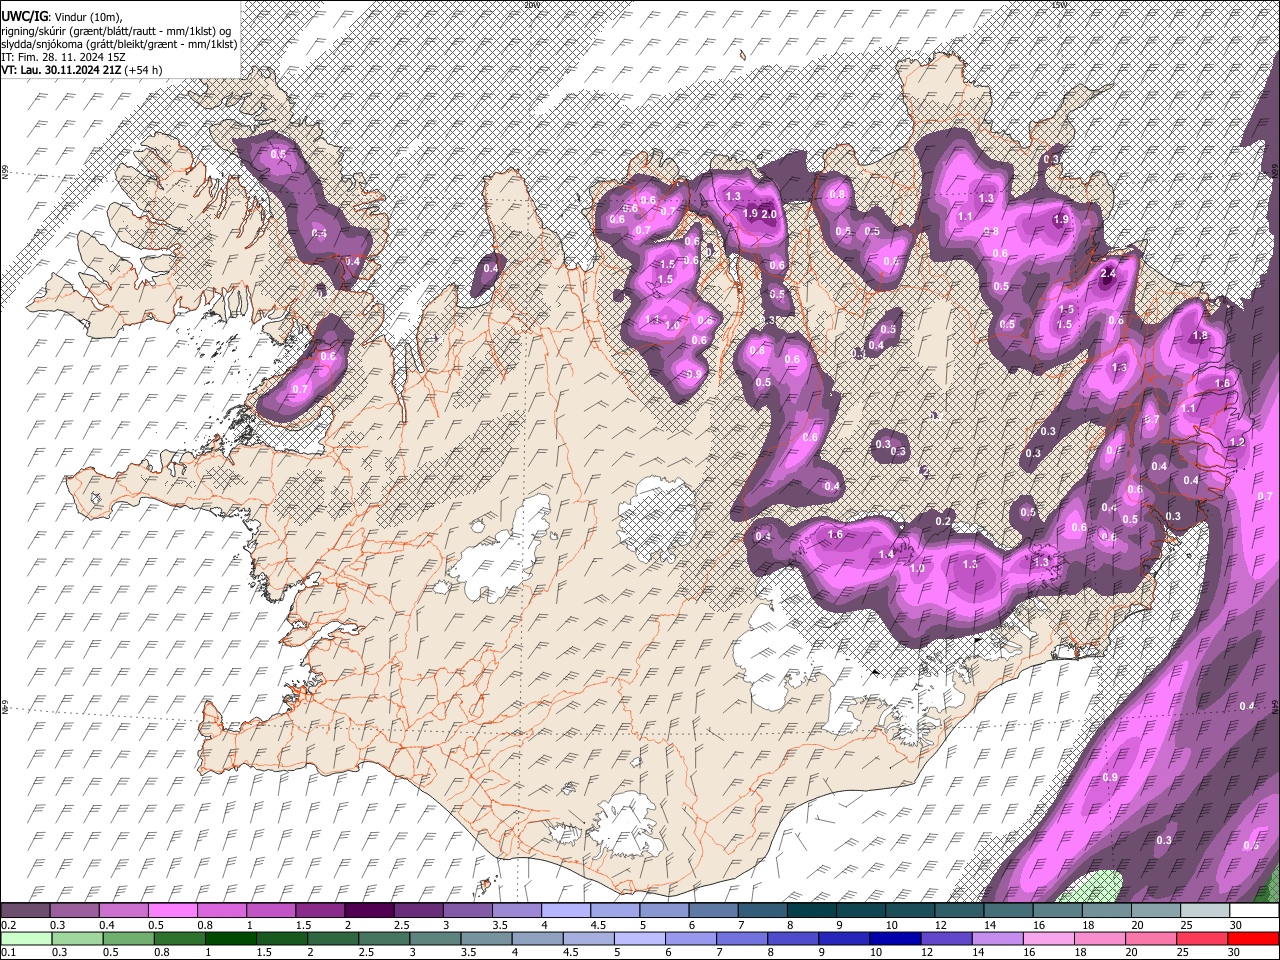The width and height of the screenshot is (1280, 960).
Task: Select the 0.5 pink swatch in the top legend row
Action: 172,911
